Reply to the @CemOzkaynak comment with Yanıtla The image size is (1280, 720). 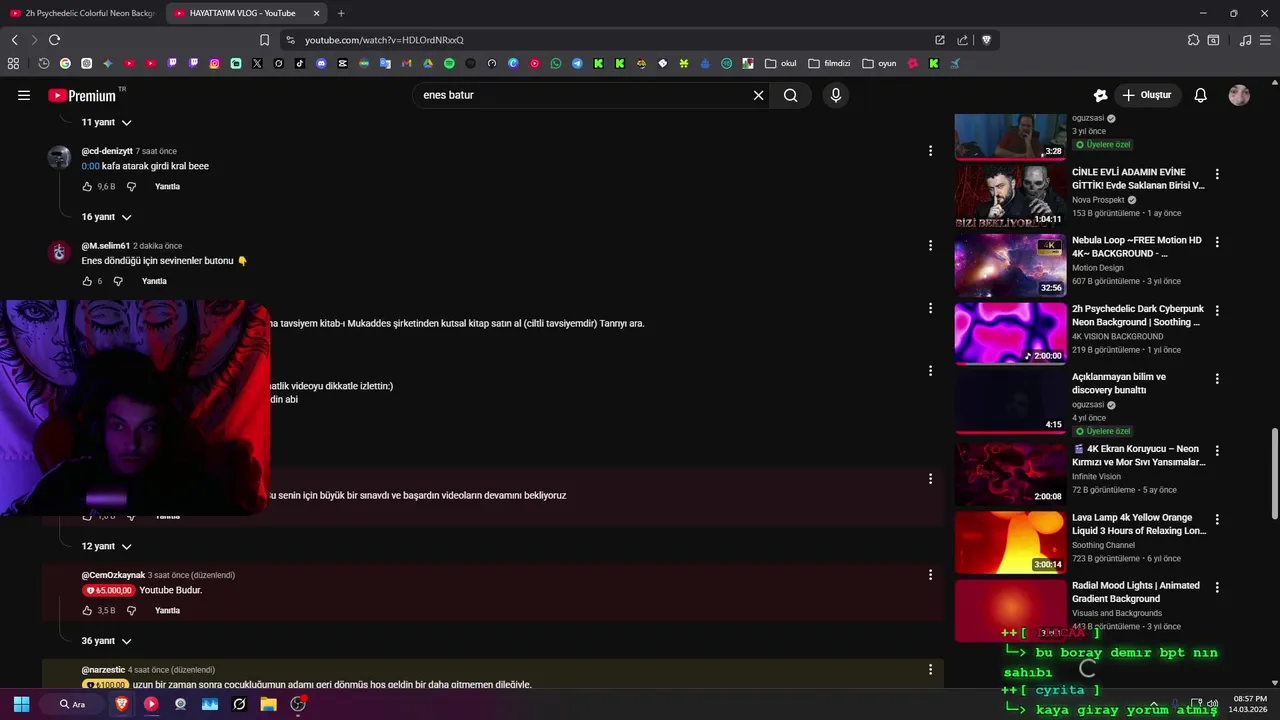[x=167, y=611]
